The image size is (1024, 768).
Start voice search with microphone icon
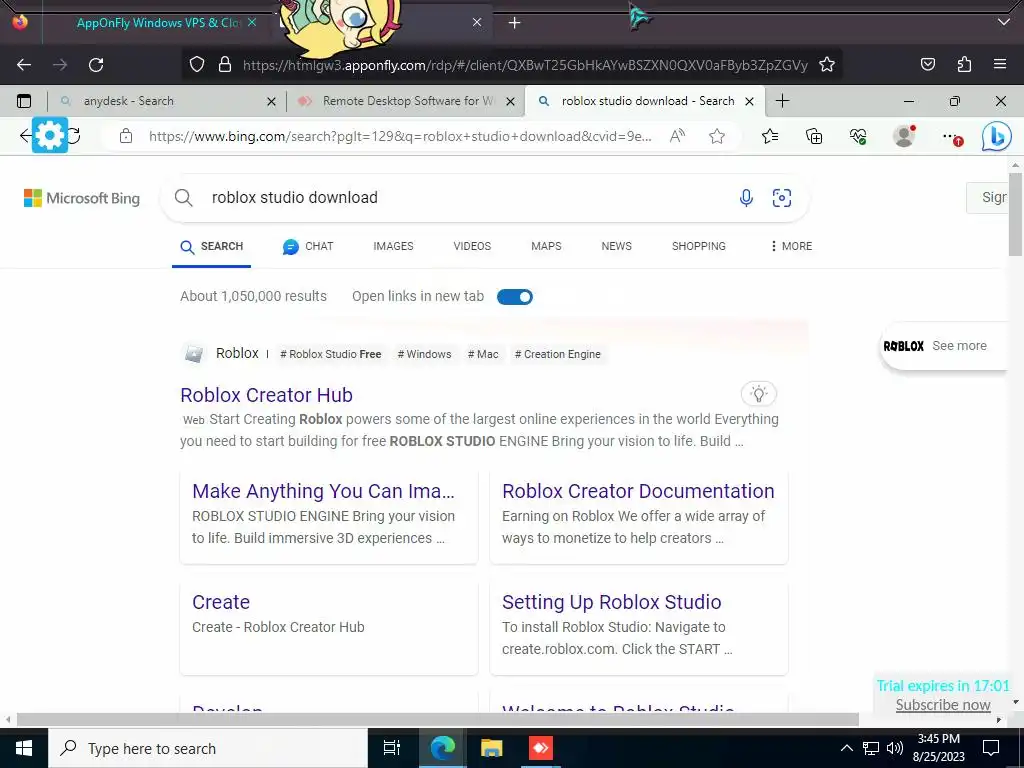point(746,198)
